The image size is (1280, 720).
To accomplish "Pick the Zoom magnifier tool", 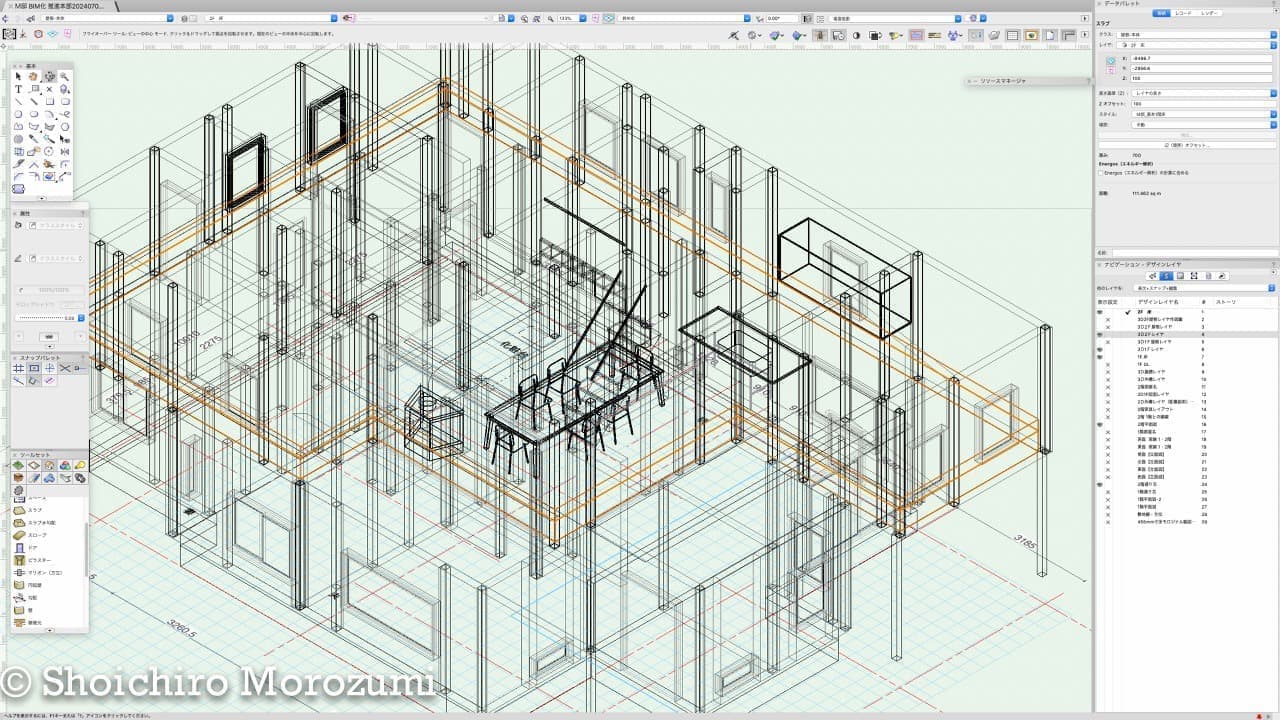I will 65,76.
